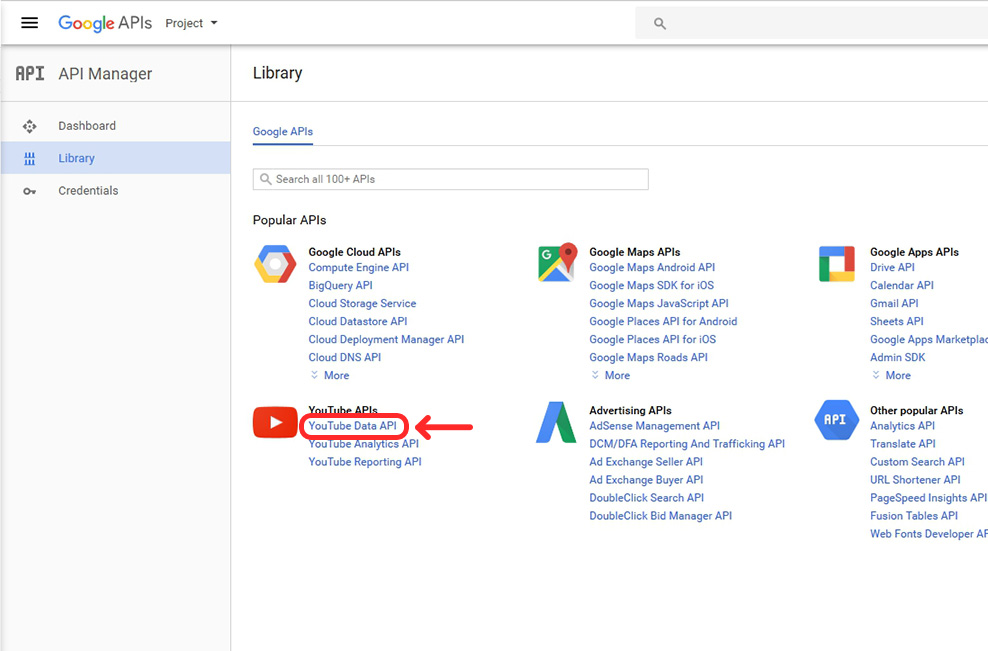Click the Library page title
The image size is (988, 651).
coord(277,73)
